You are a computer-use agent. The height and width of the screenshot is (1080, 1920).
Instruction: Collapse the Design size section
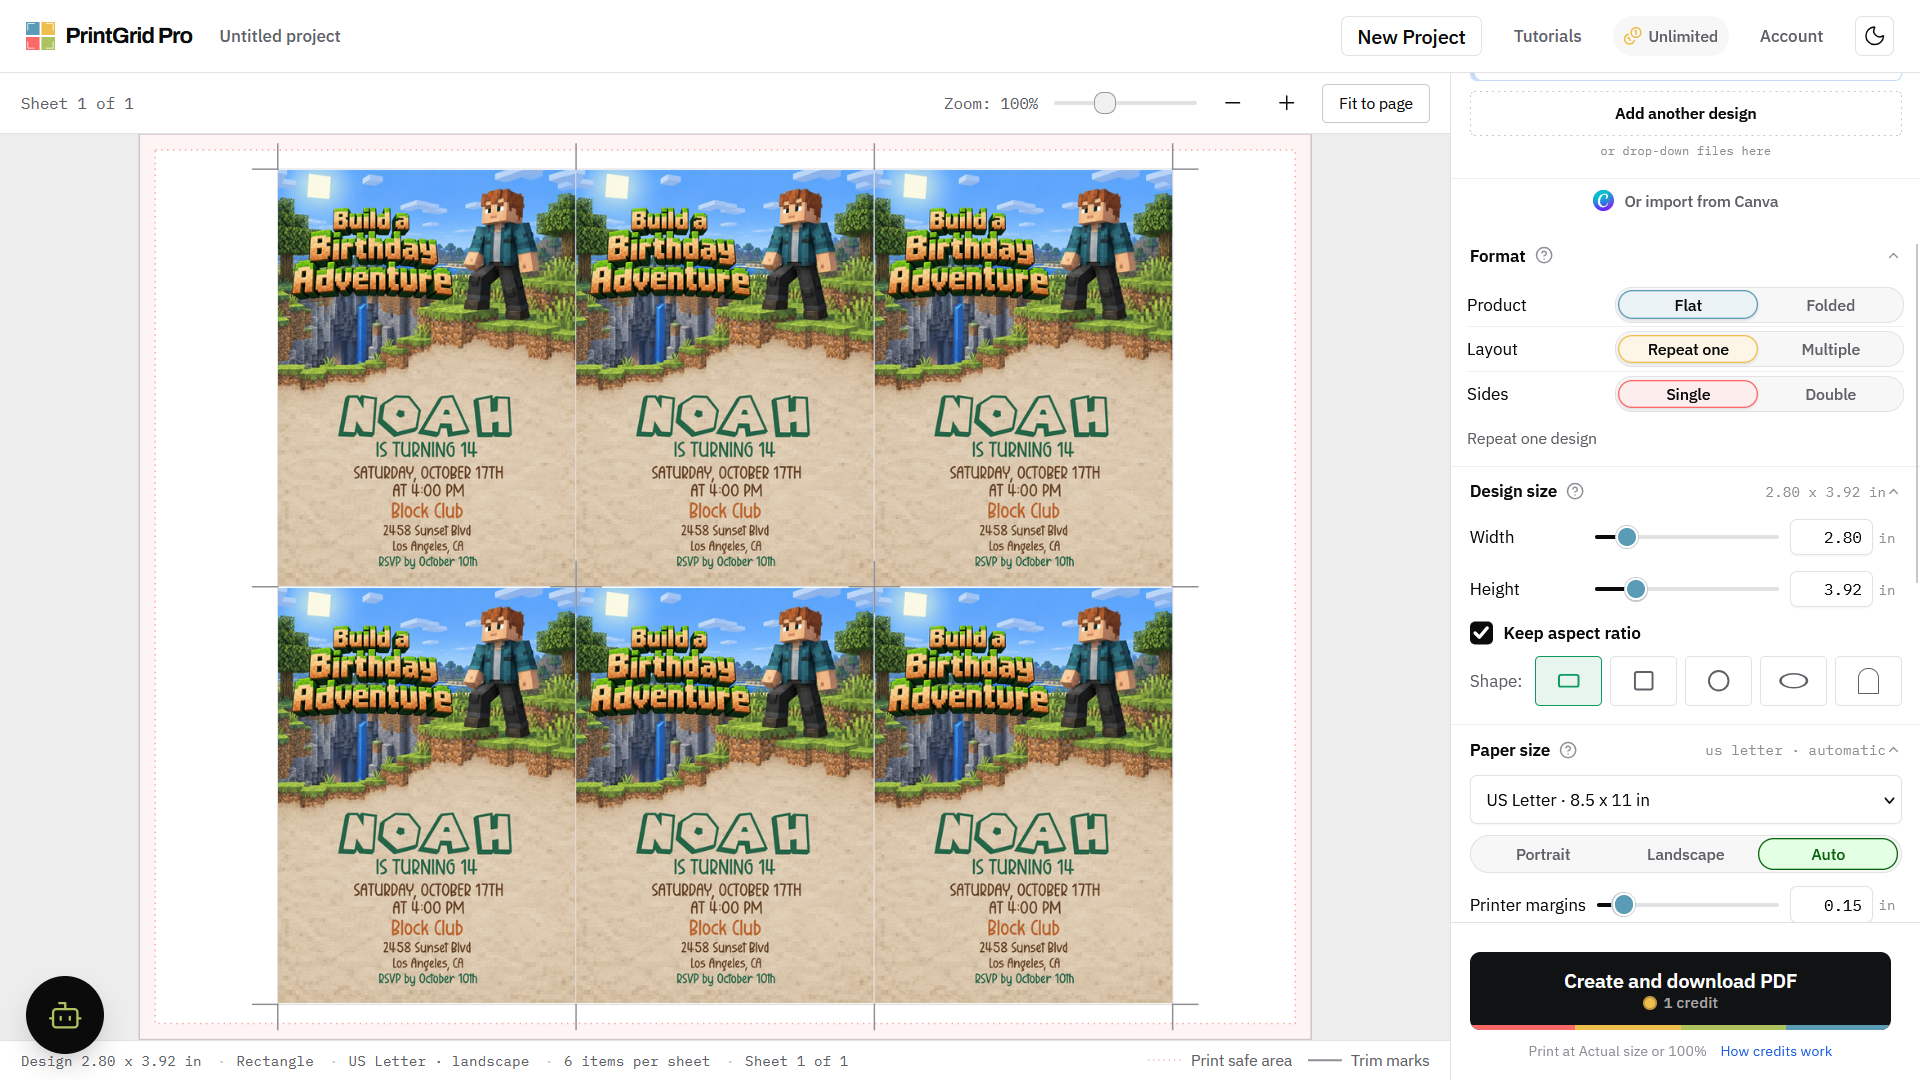click(1893, 492)
